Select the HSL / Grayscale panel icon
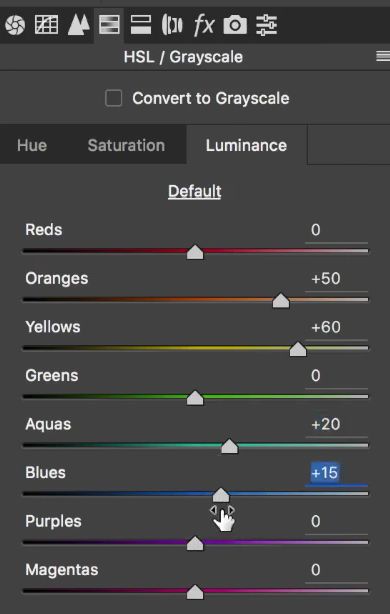Image resolution: width=390 pixels, height=614 pixels. (109, 25)
